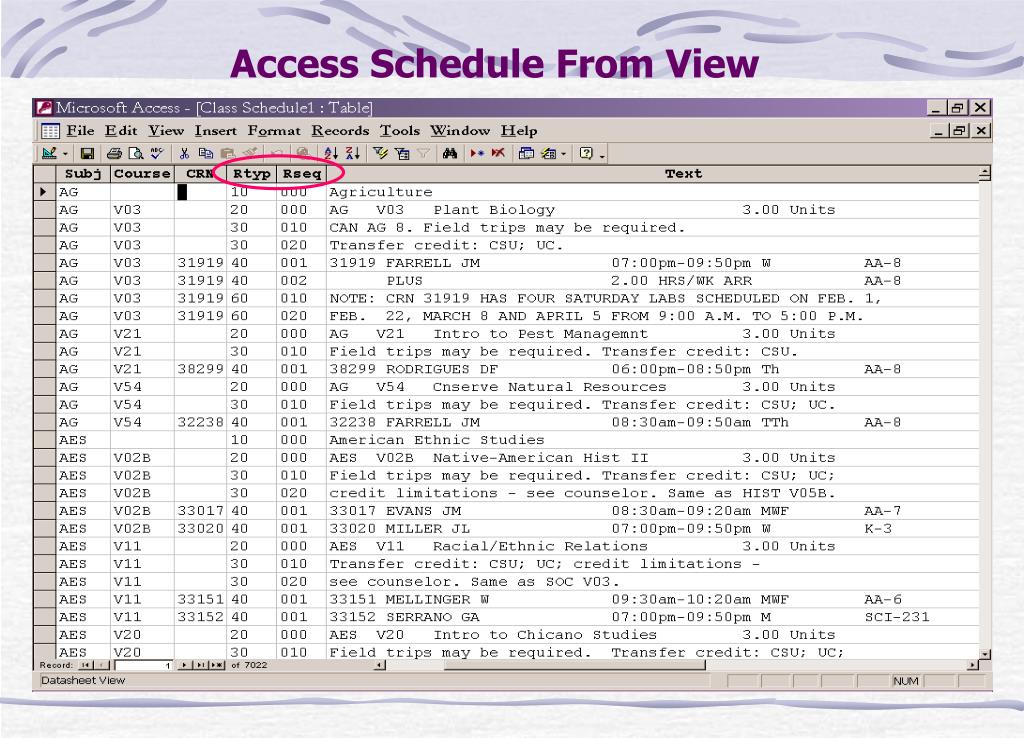Expand the New Object dropdown arrow
Viewport: 1024px width, 738px height.
pyautogui.click(x=563, y=153)
